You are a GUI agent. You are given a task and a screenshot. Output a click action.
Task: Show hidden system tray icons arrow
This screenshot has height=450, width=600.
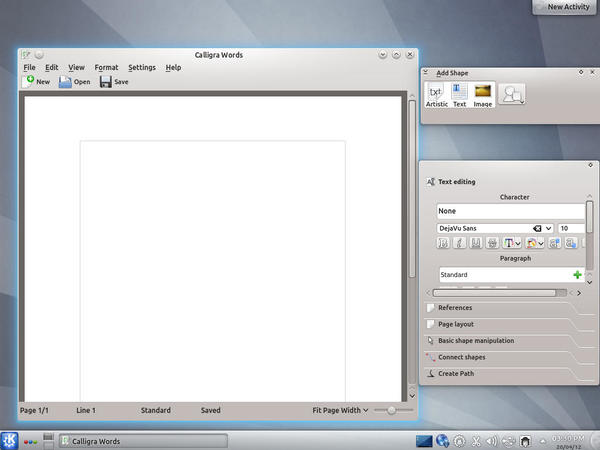(x=543, y=441)
